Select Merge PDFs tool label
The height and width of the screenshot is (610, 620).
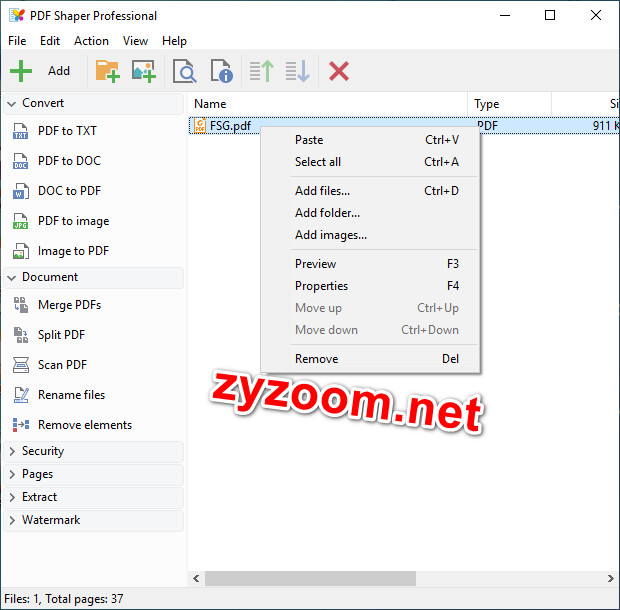click(70, 305)
